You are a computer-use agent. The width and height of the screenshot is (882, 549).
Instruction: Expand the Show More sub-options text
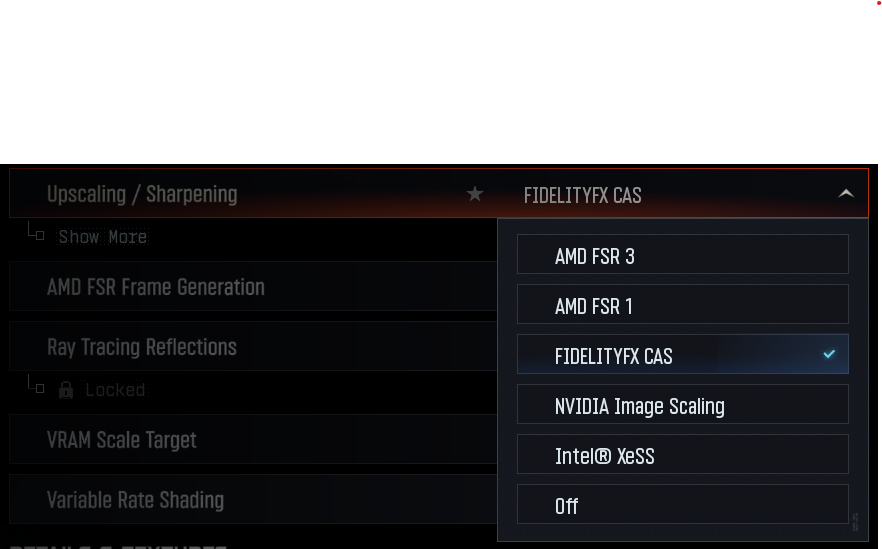[103, 237]
